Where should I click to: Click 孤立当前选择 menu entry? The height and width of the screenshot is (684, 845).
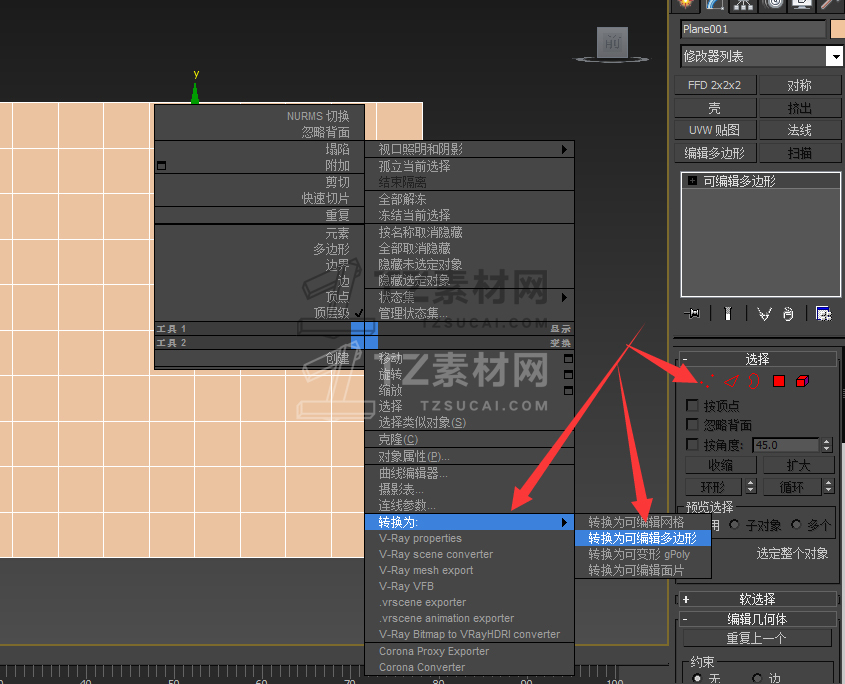click(469, 166)
